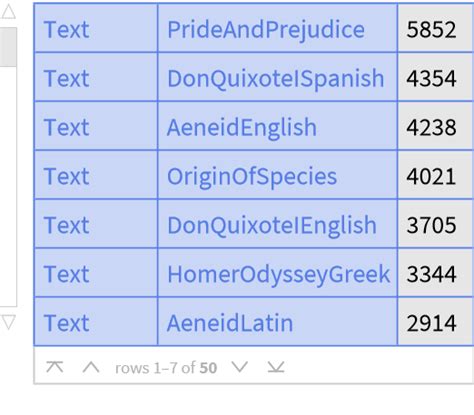Screen dimensions: 474x415
Task: Open the PrideAndPrejudice entry
Action: coord(266,29)
